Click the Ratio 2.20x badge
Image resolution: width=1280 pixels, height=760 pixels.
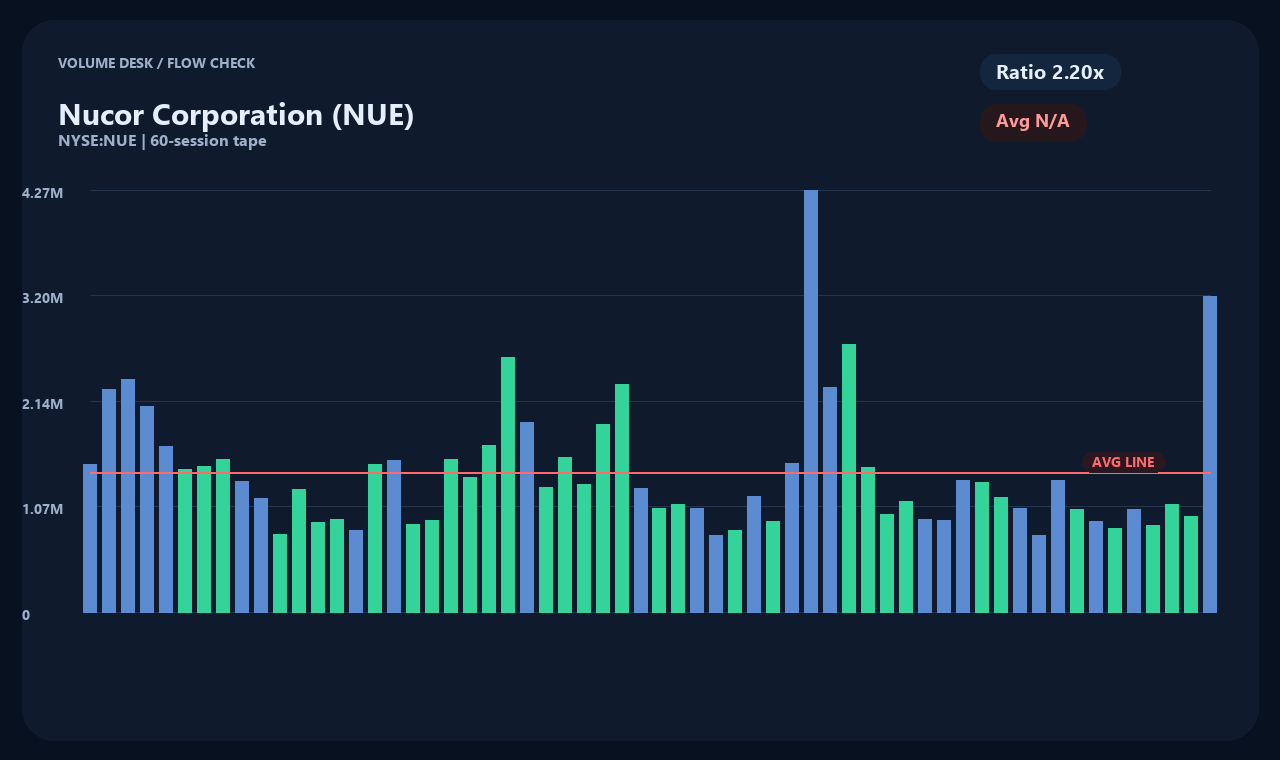(x=1050, y=72)
